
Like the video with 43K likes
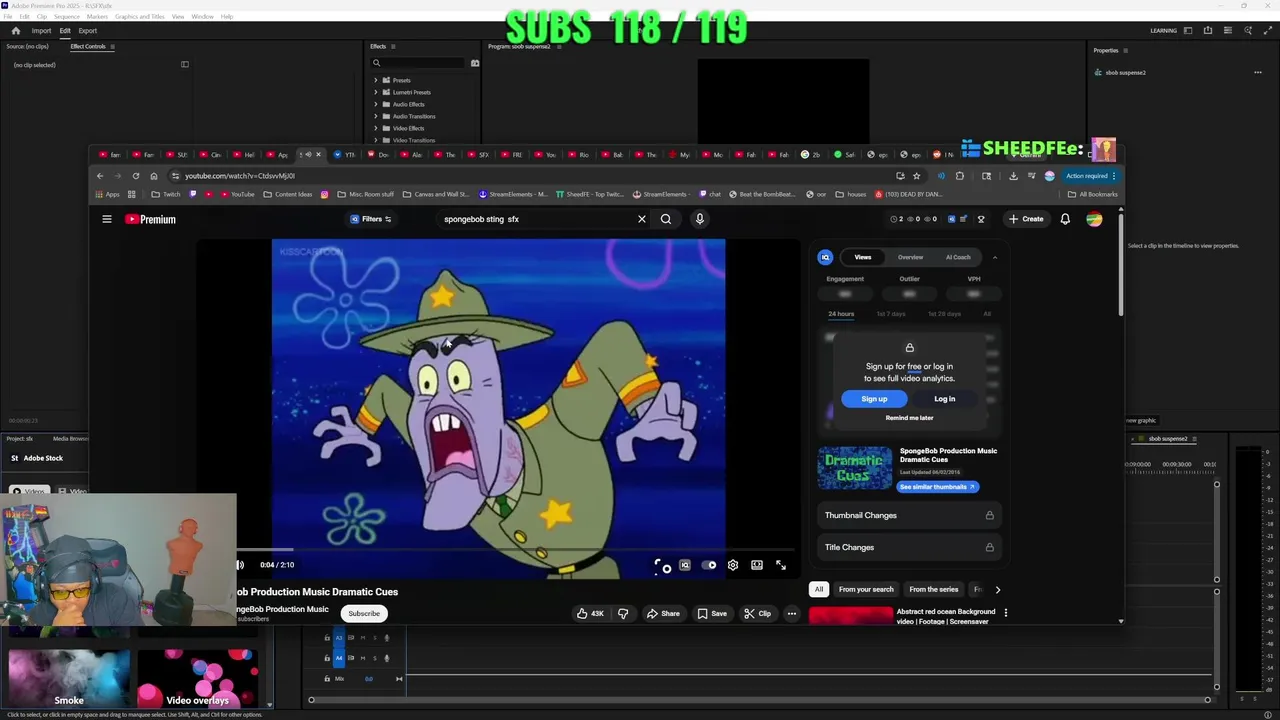590,613
